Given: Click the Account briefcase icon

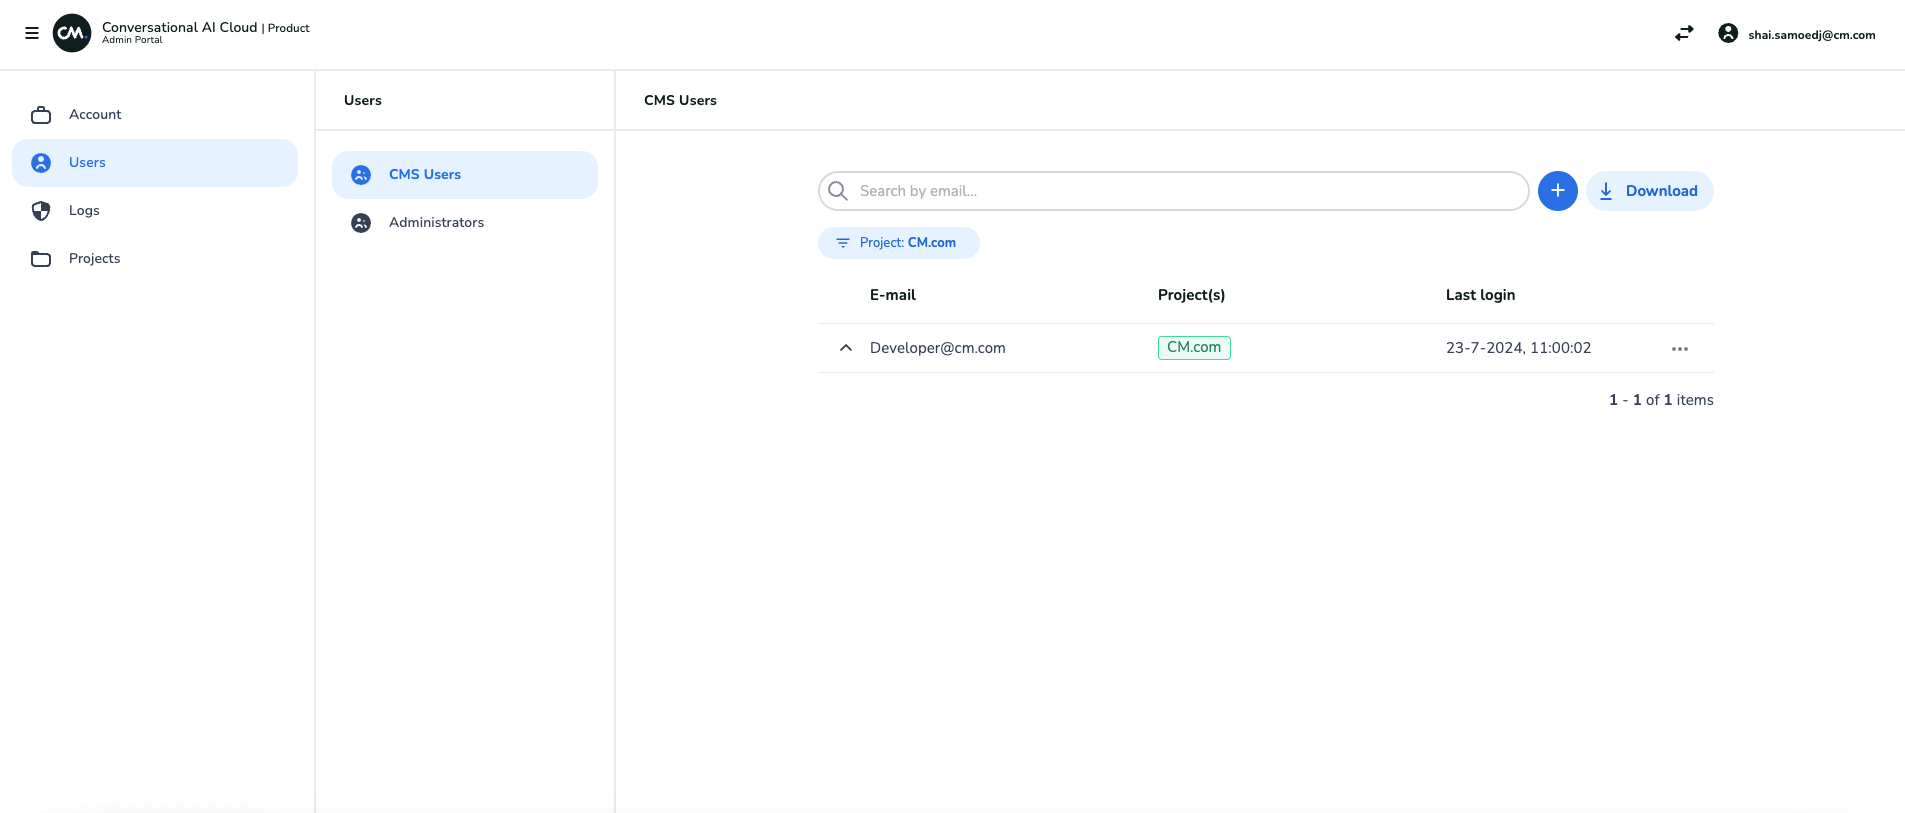Looking at the screenshot, I should point(41,115).
